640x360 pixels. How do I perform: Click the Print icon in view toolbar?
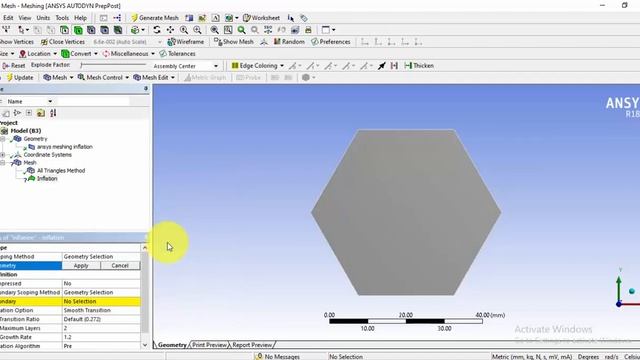[x=309, y=30]
